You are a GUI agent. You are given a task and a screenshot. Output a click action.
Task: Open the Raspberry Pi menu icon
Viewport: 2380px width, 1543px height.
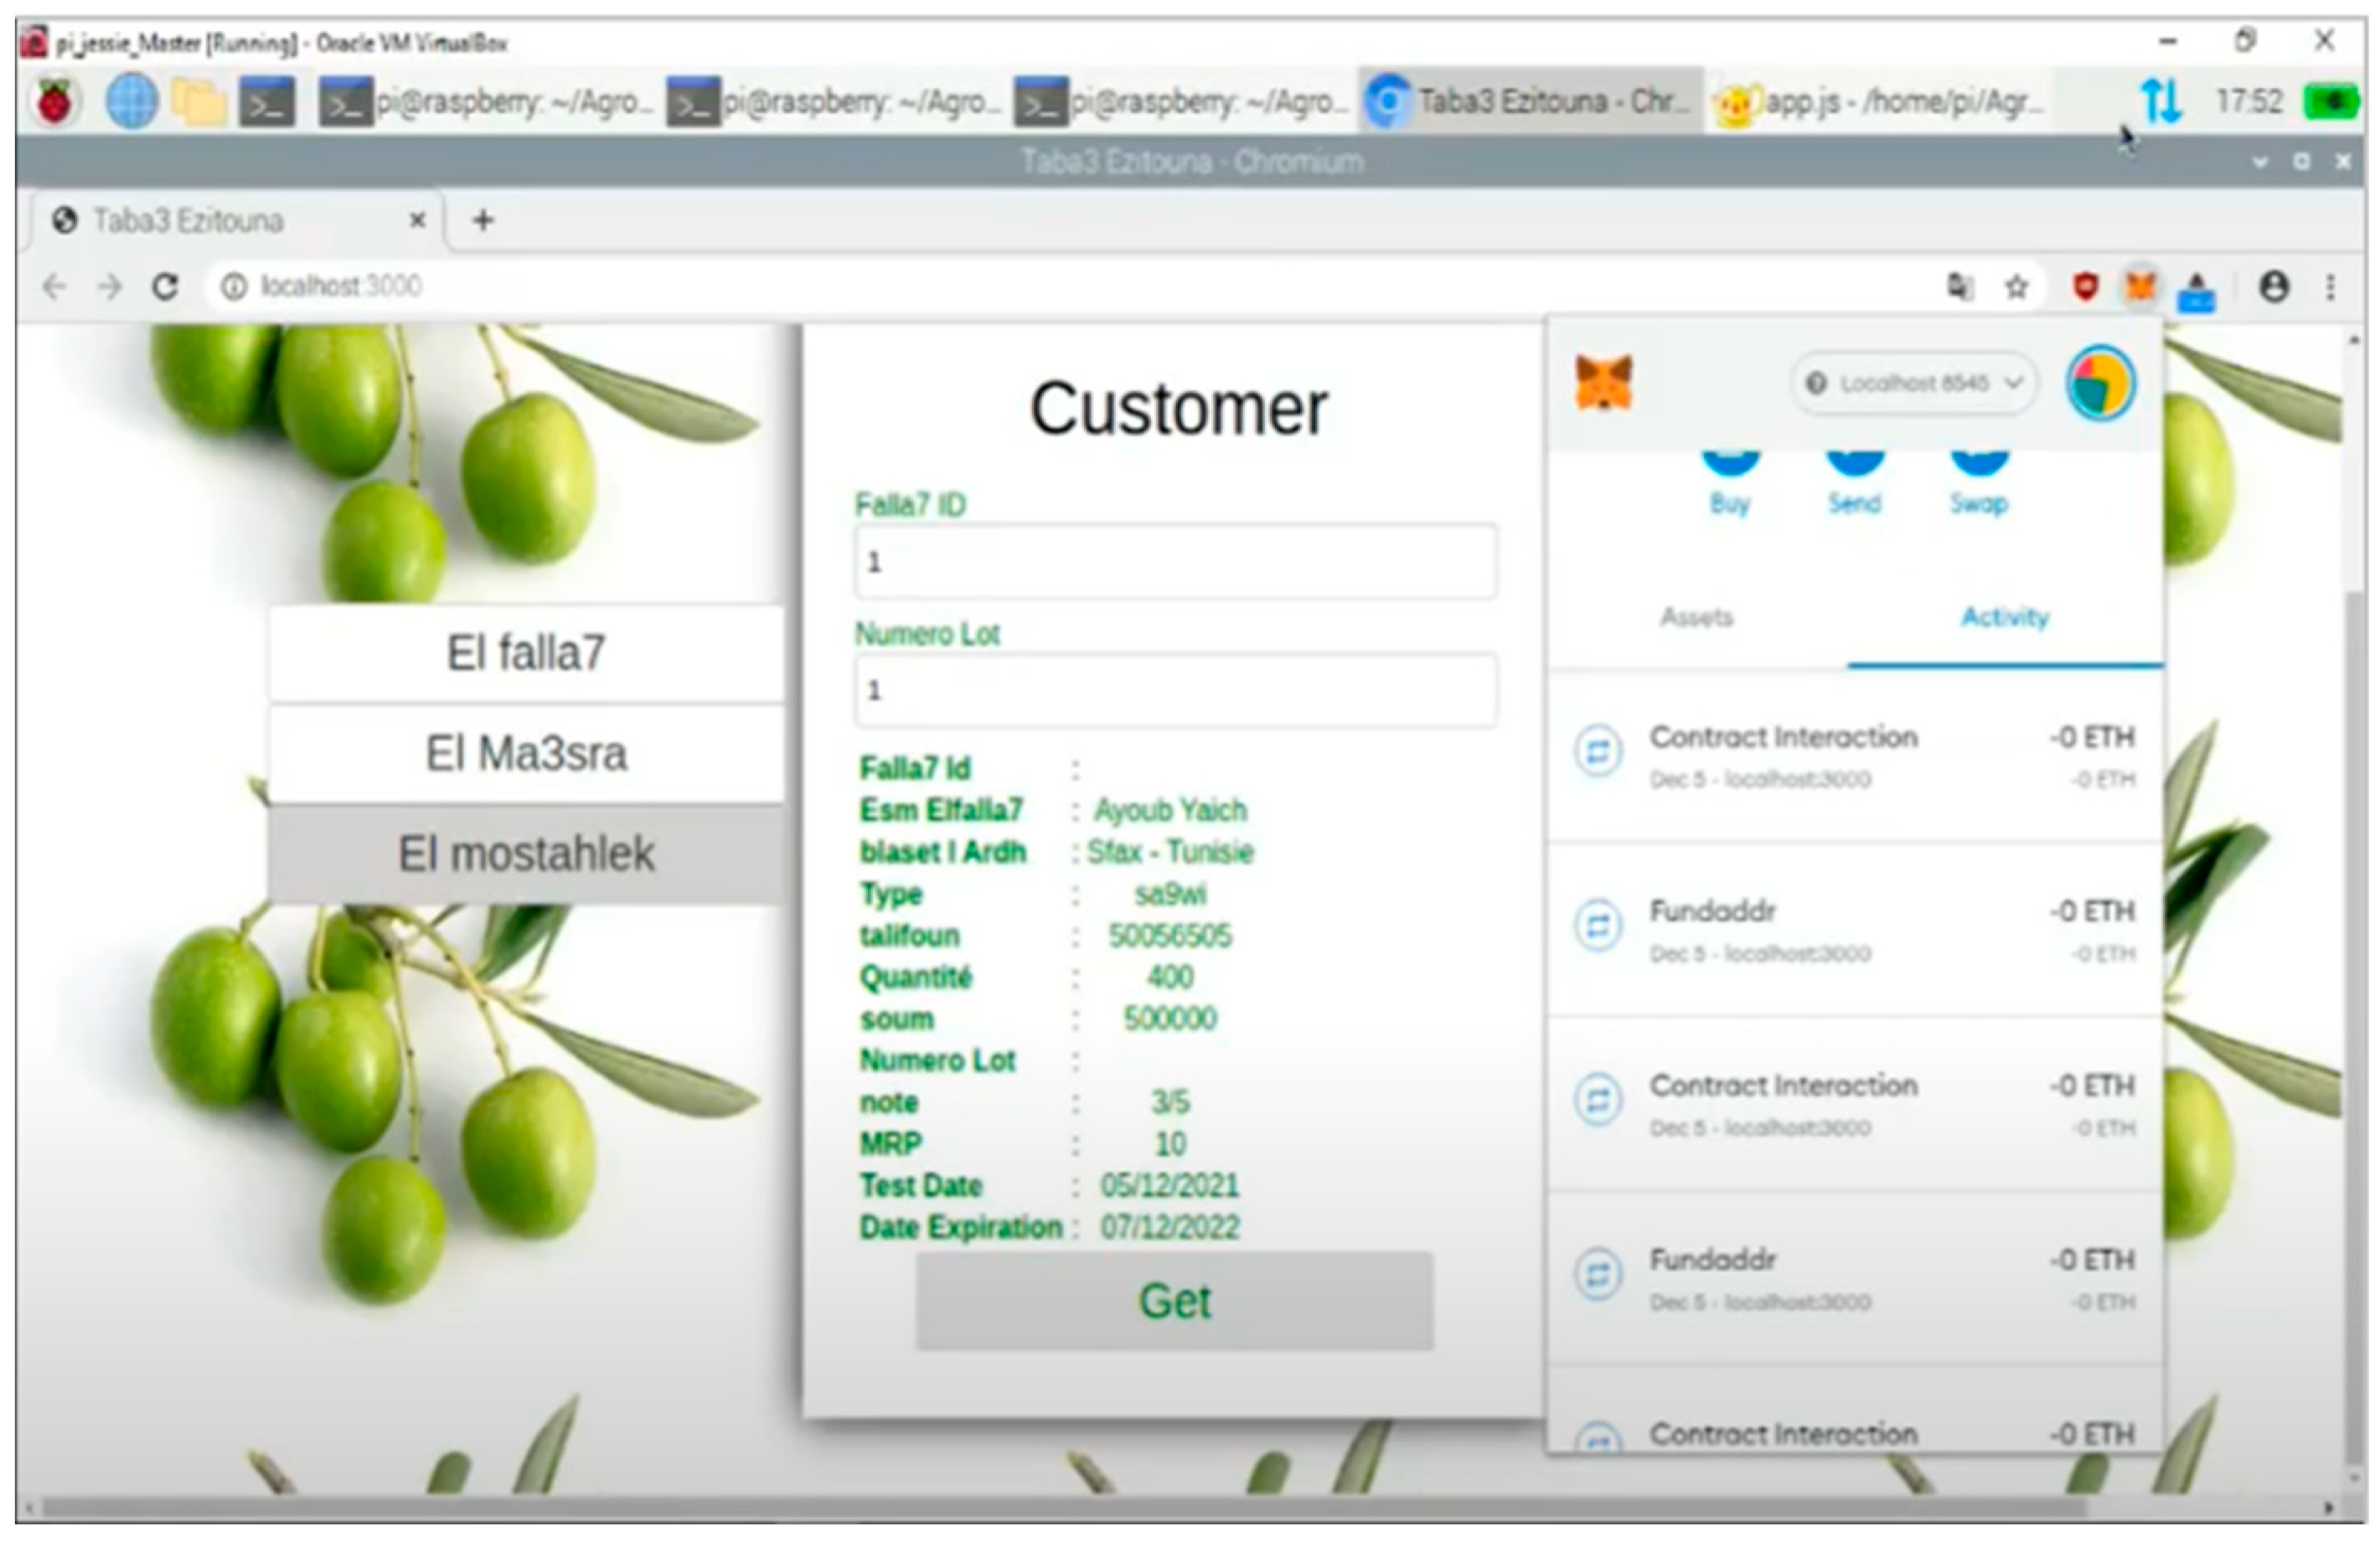[55, 102]
